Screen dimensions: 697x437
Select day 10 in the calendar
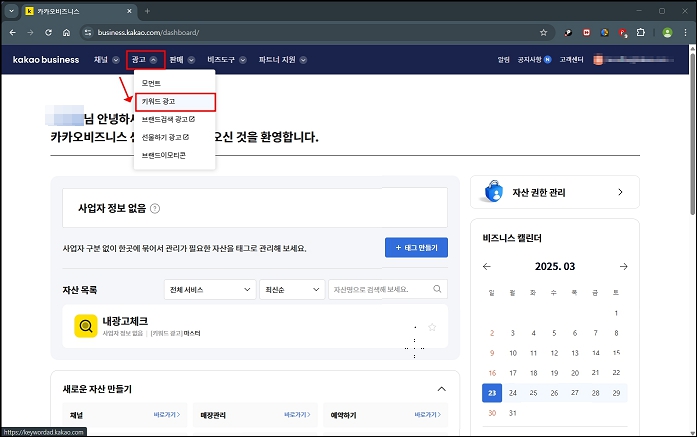click(513, 353)
